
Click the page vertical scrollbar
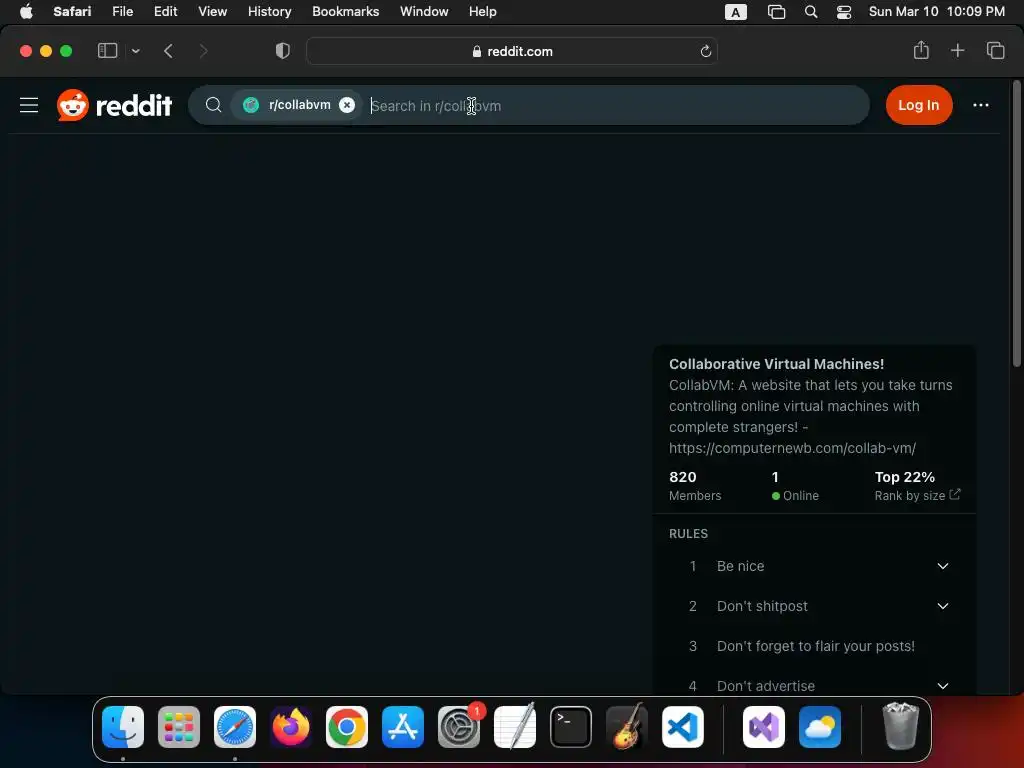[1016, 224]
